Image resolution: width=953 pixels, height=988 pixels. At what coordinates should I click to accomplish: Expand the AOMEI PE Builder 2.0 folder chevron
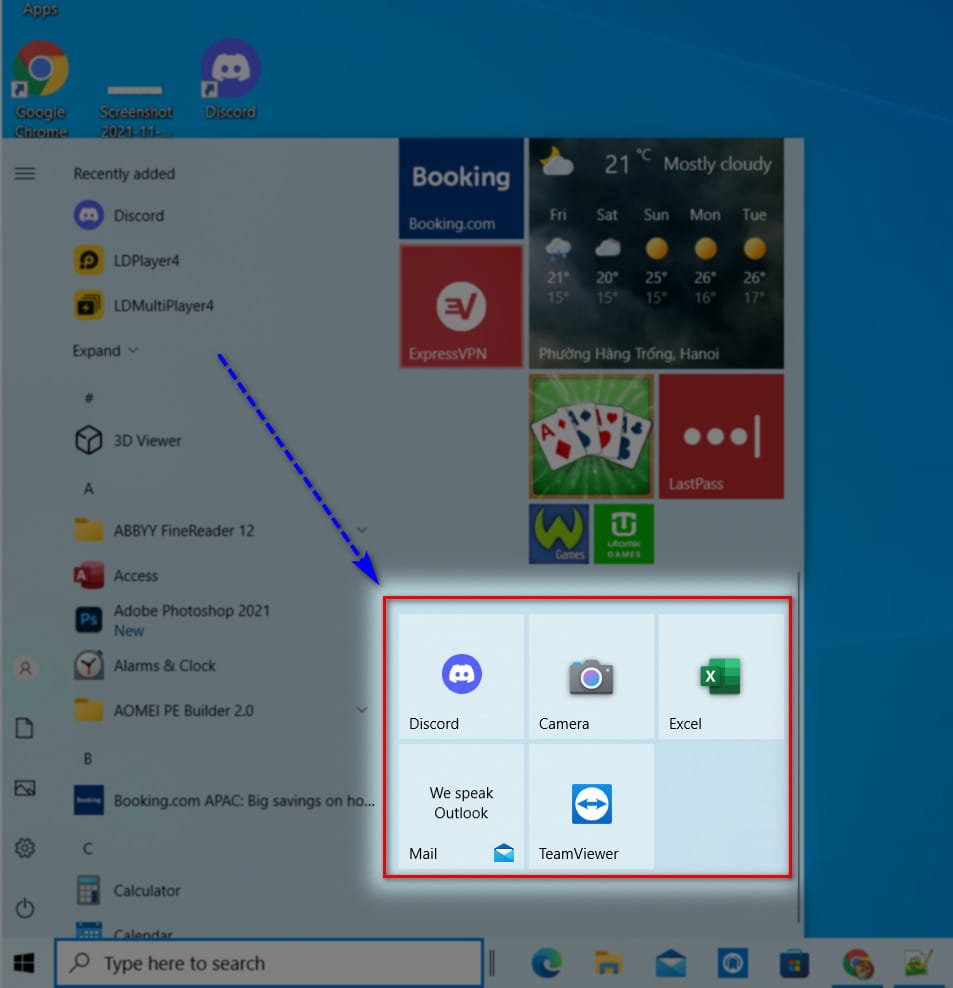pos(362,710)
